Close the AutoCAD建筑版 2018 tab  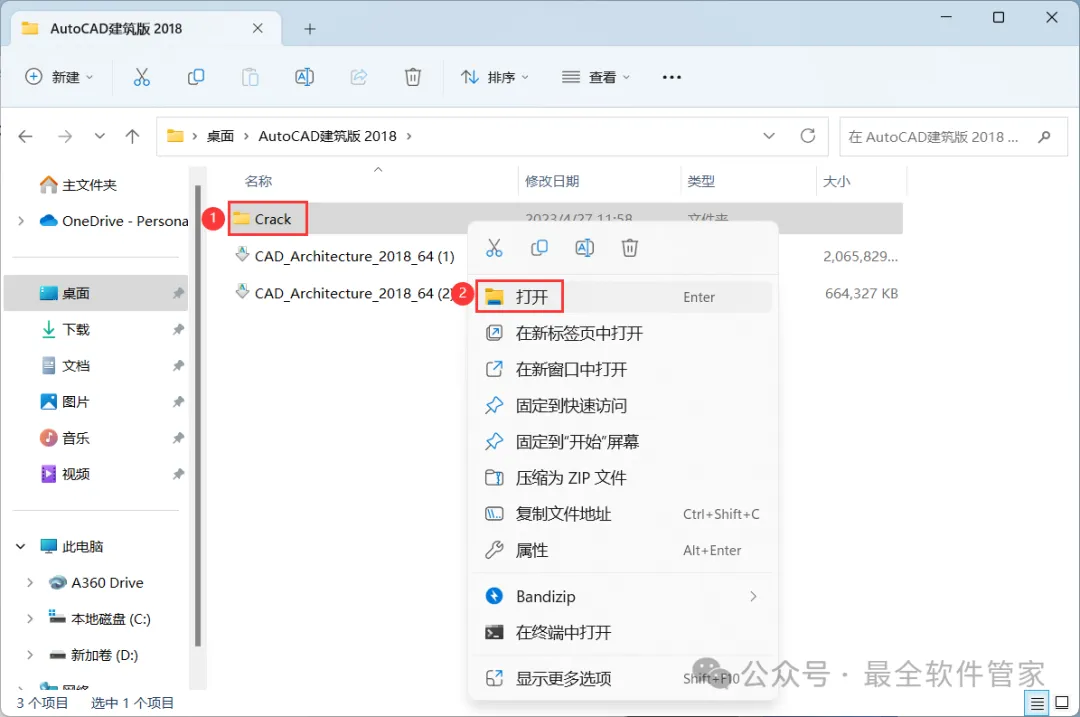point(258,28)
